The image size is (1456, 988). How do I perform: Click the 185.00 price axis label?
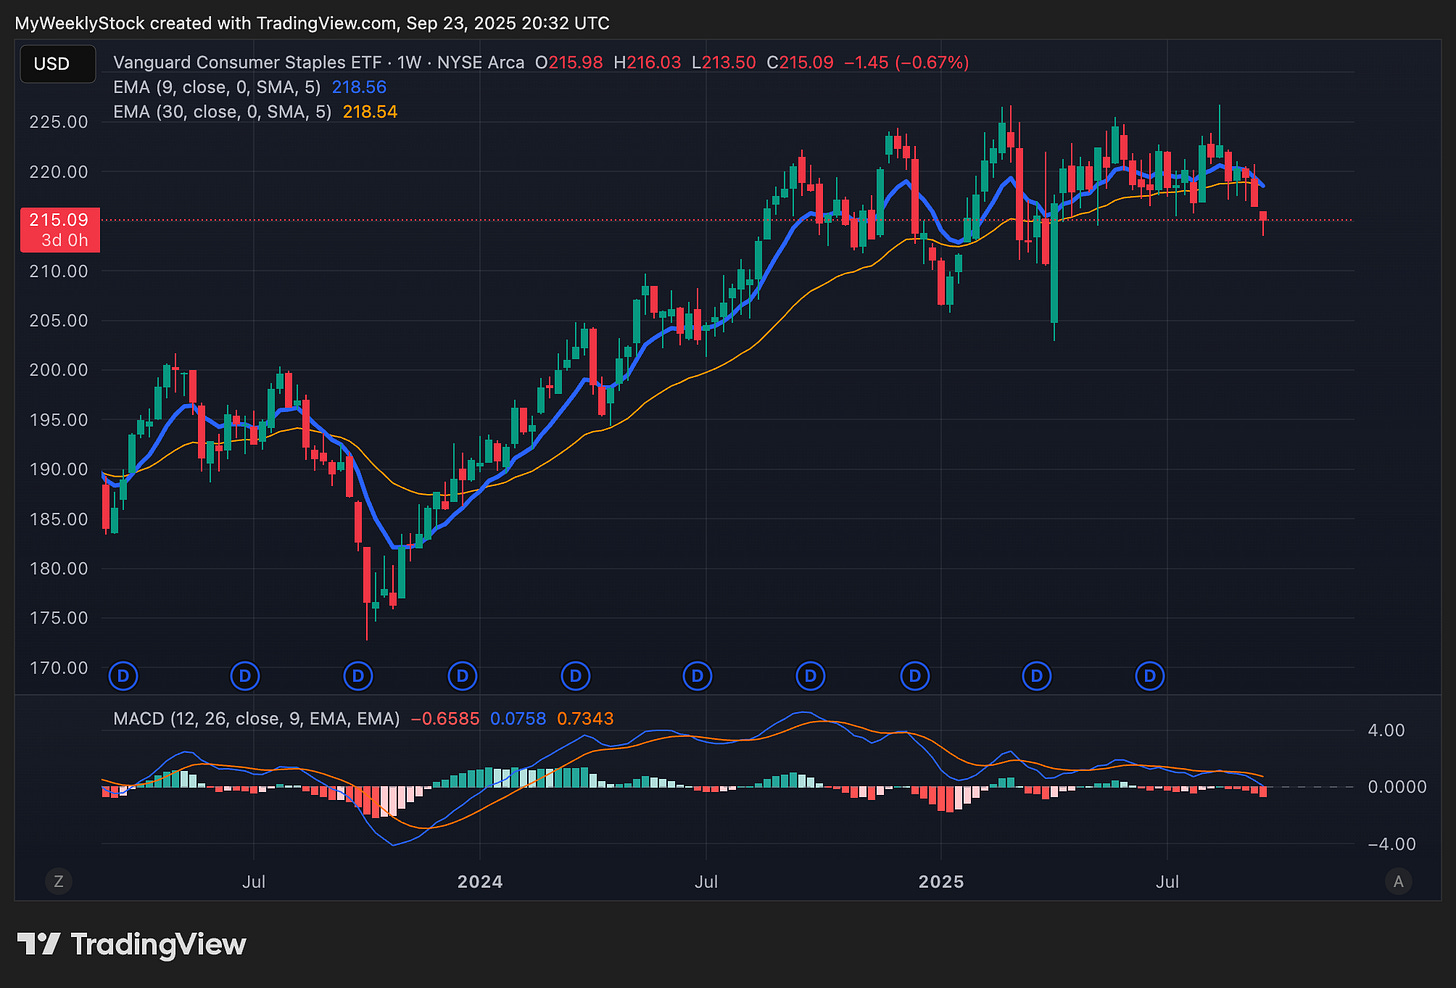click(59, 519)
